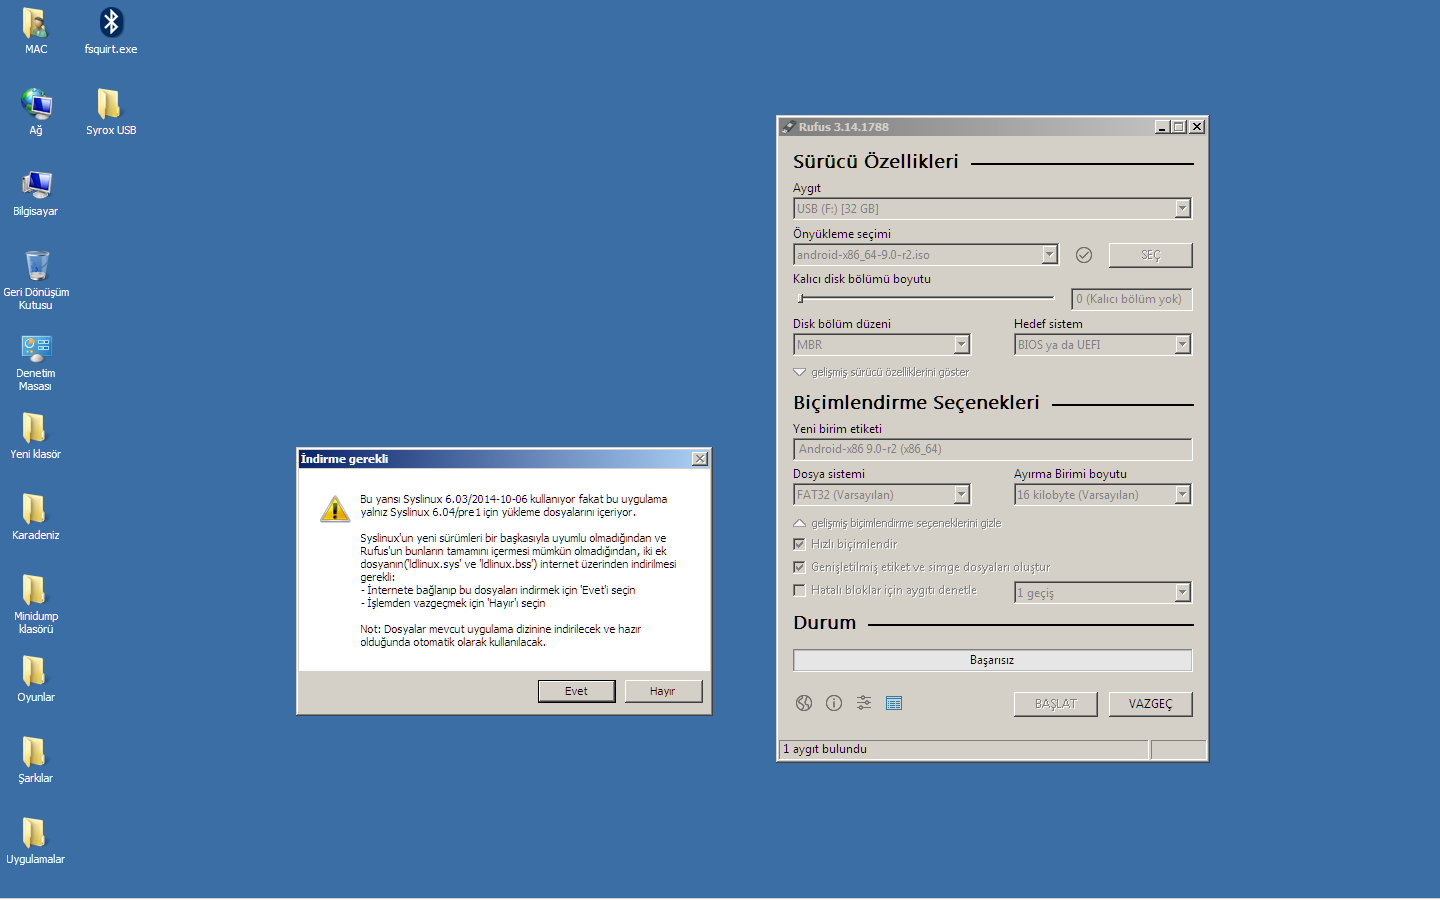Click Evet to download files
Screen dimensions: 1440x900
click(576, 691)
